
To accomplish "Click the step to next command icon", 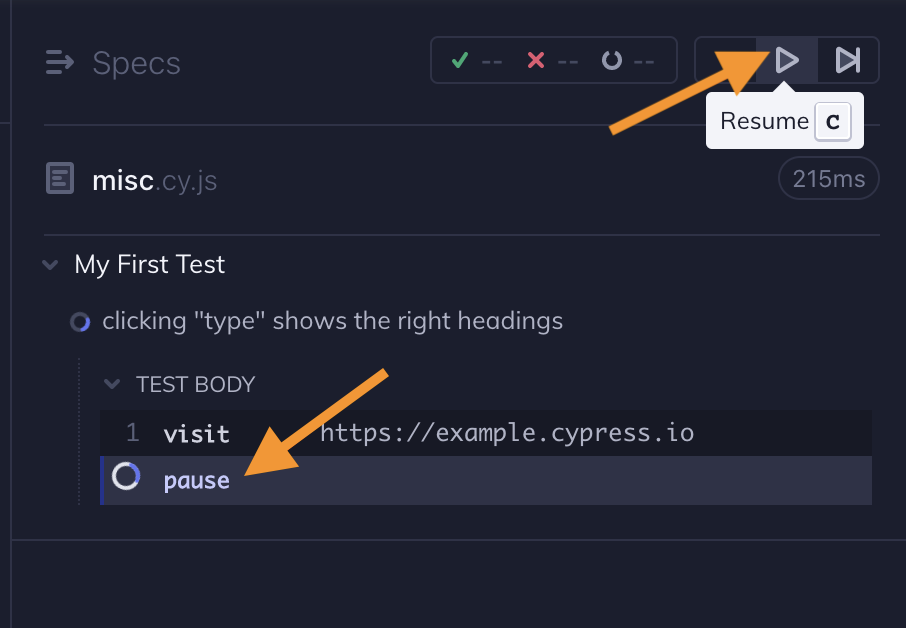I will pos(847,60).
